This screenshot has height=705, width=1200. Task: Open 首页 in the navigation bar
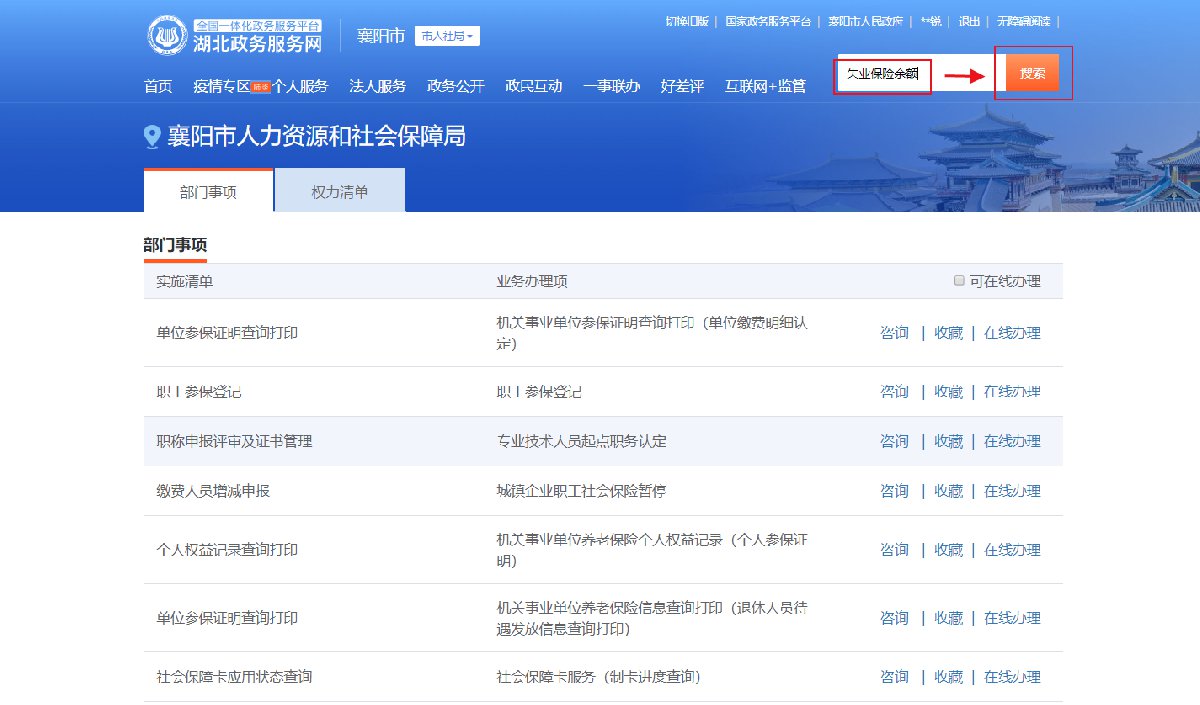[158, 86]
